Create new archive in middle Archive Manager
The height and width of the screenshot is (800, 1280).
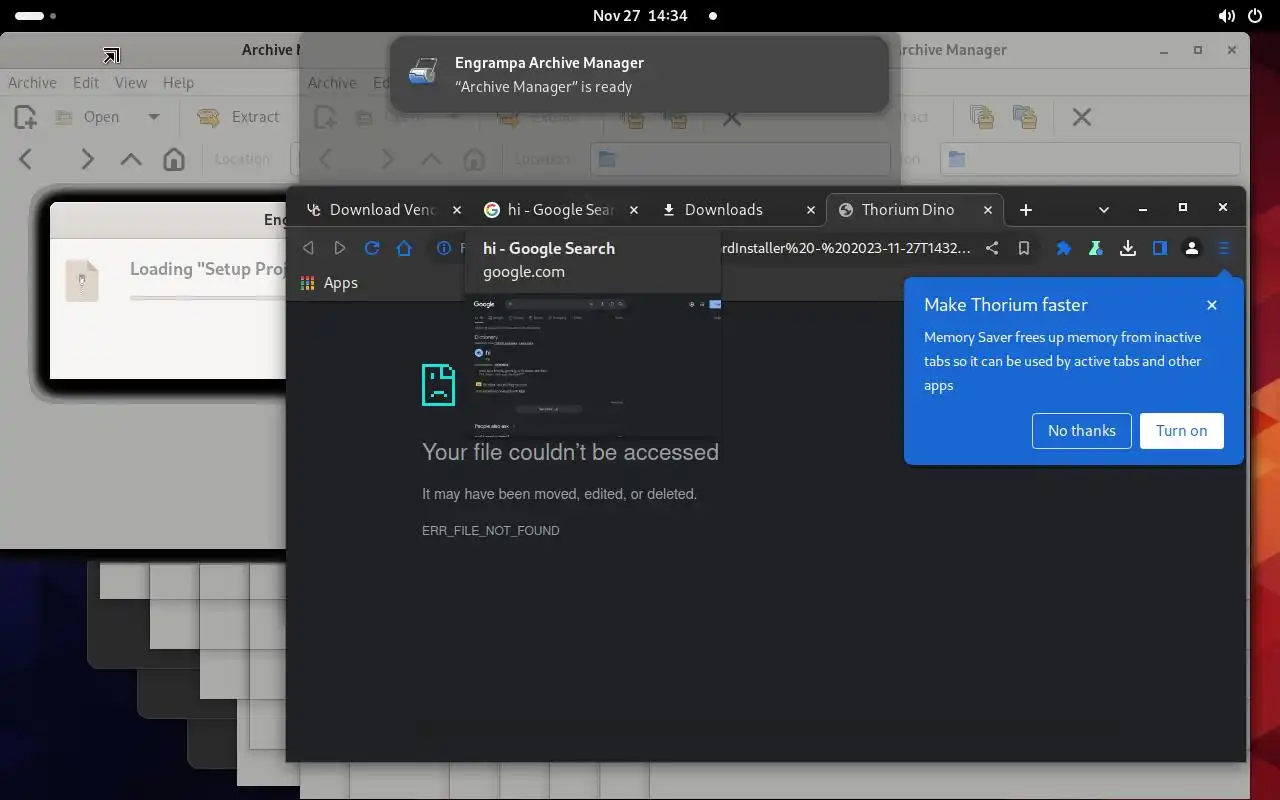[325, 117]
